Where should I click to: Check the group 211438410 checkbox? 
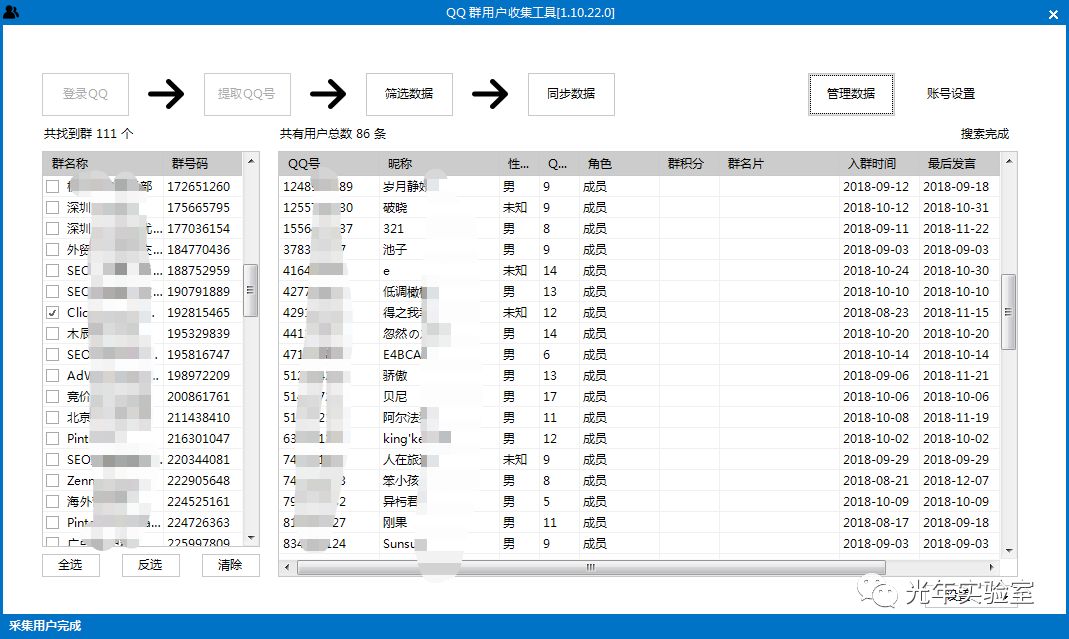[x=52, y=417]
